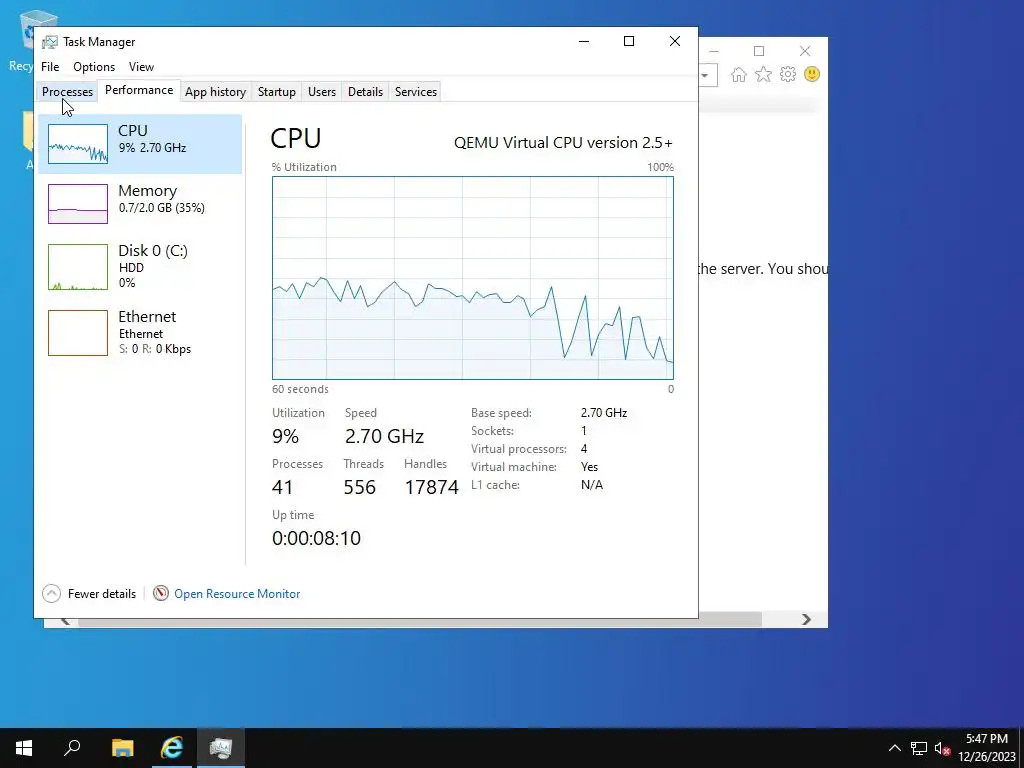The width and height of the screenshot is (1024, 768).
Task: Show hidden system tray icons
Action: pyautogui.click(x=895, y=748)
